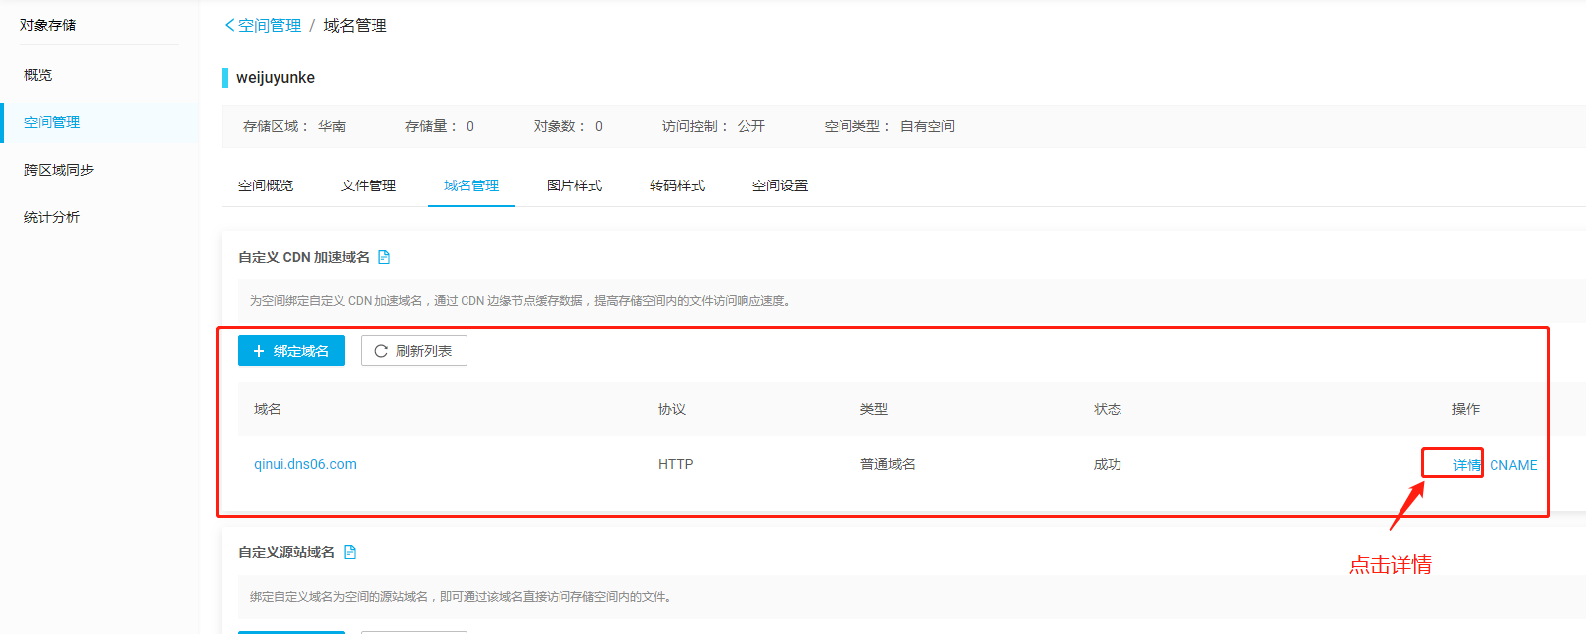The height and width of the screenshot is (634, 1586).
Task: Open the 自定义源站域名 help document icon
Action: pyautogui.click(x=350, y=552)
